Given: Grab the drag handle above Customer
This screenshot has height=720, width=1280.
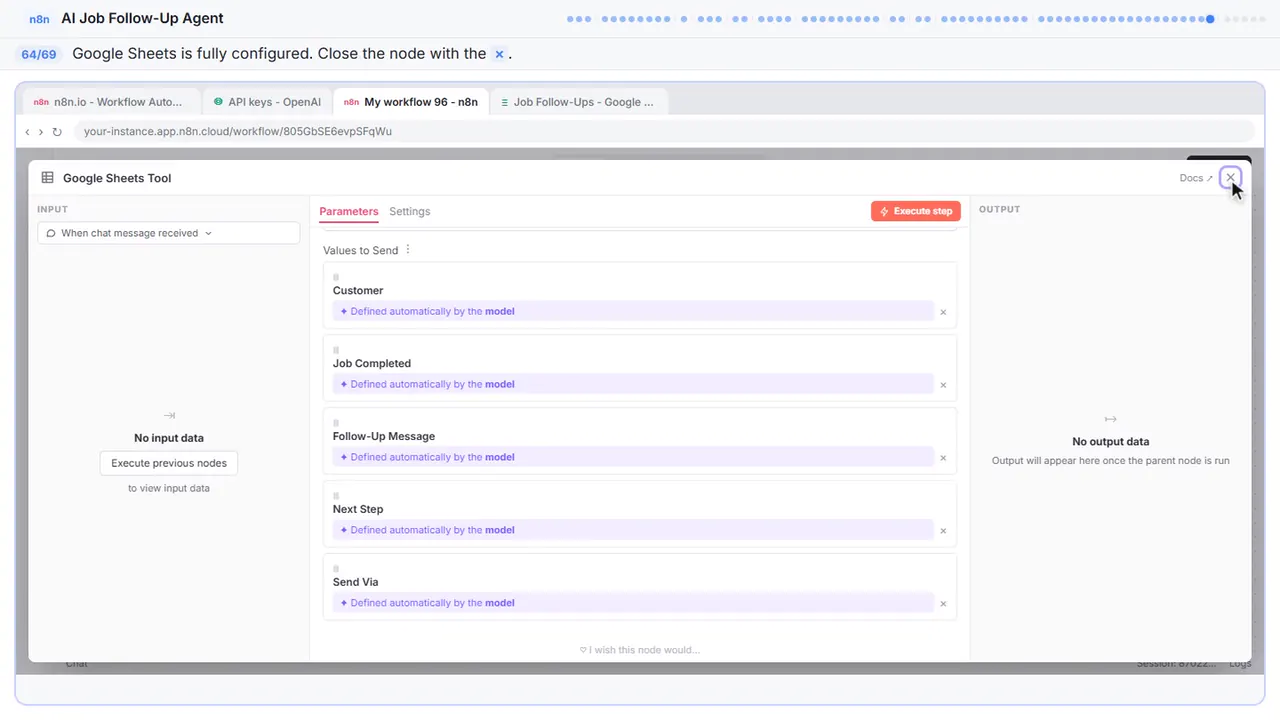Looking at the screenshot, I should tap(336, 277).
